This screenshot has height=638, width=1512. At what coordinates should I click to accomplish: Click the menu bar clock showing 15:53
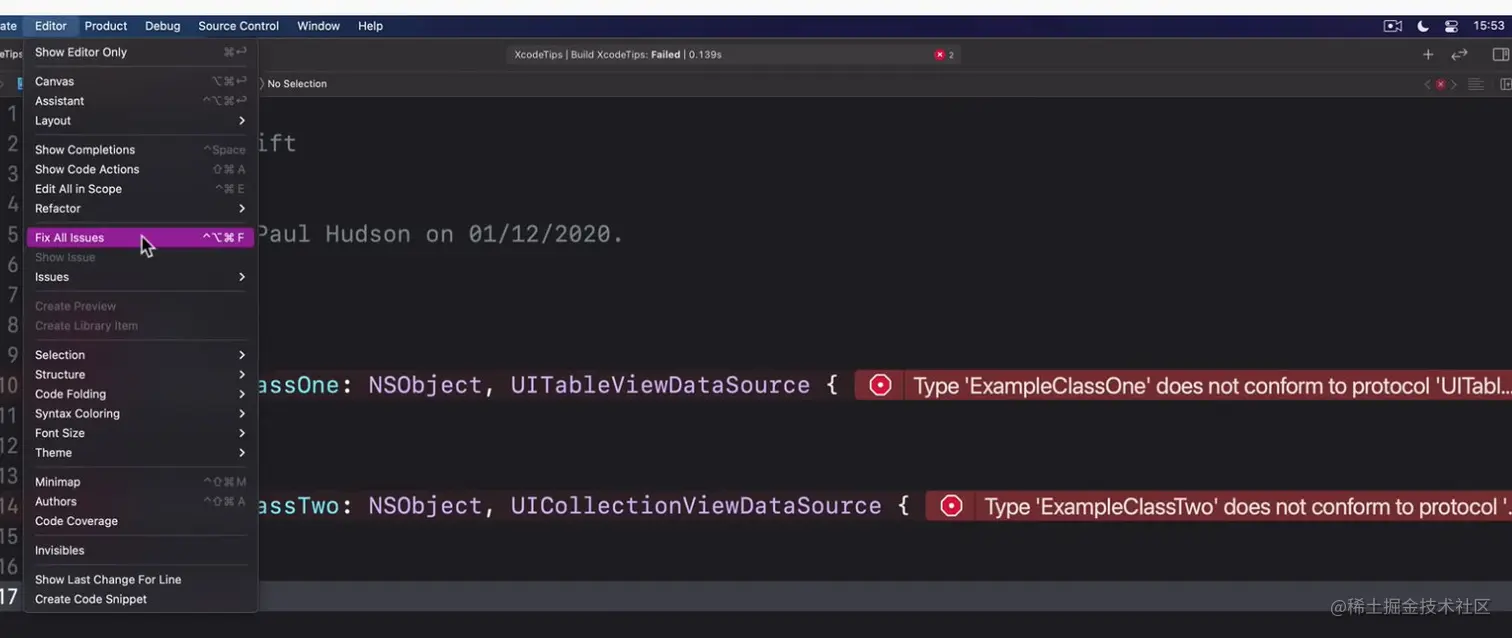[x=1489, y=26]
